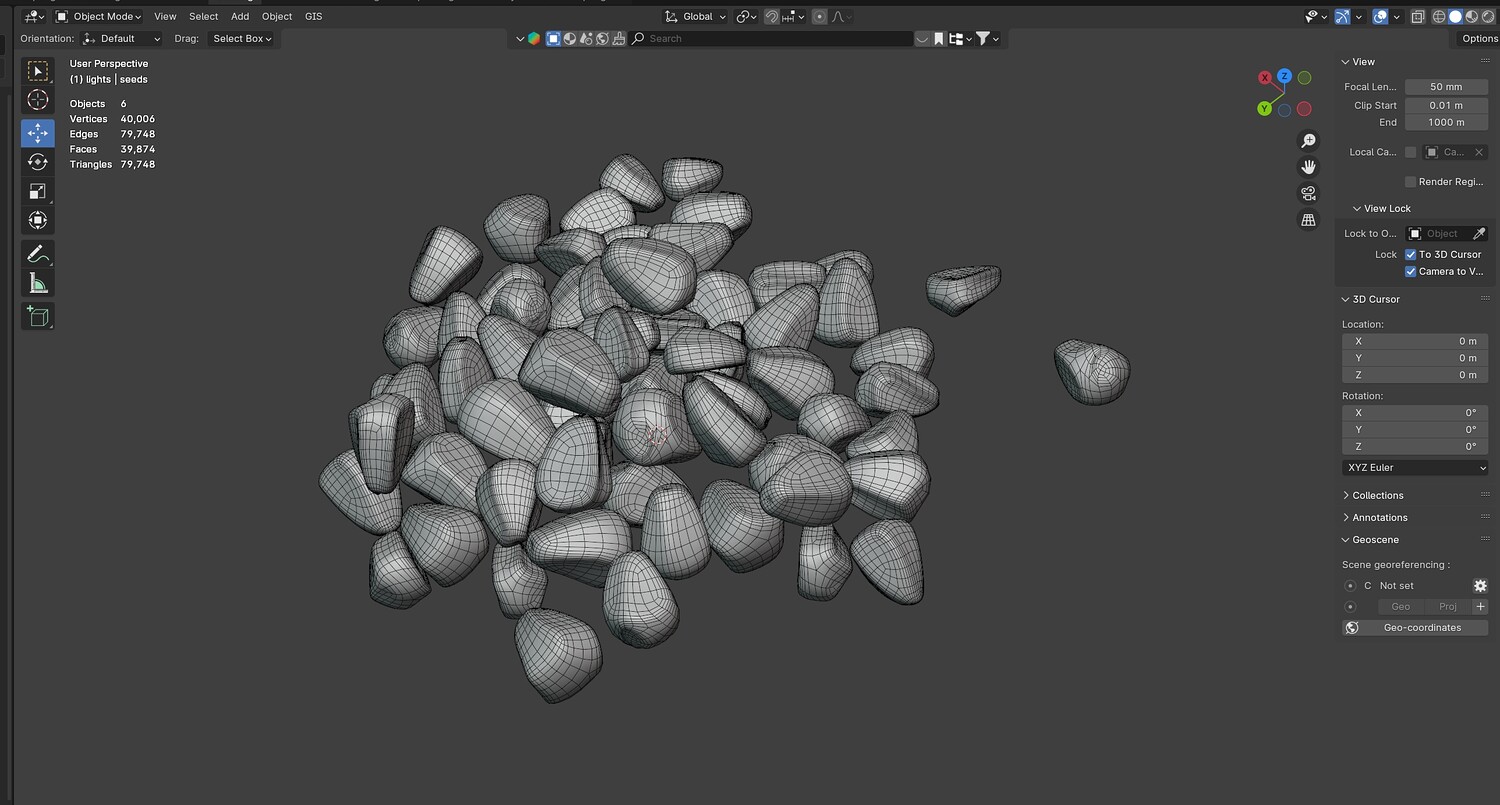Collapse the Geoscene panel
This screenshot has height=805, width=1500.
(1346, 540)
